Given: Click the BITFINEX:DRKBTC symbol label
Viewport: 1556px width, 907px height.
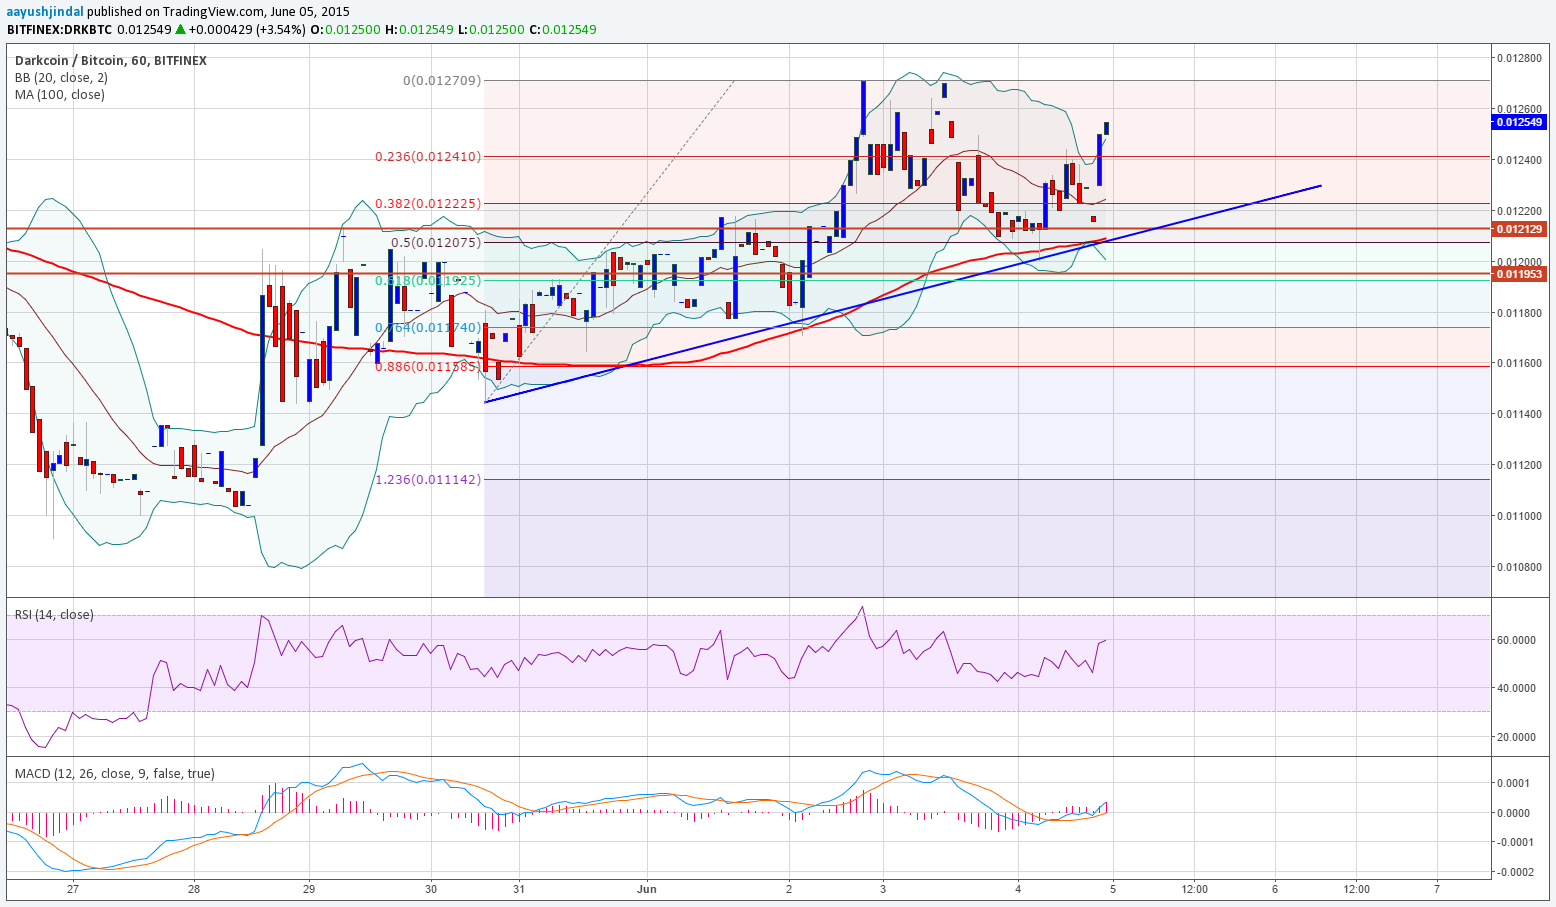Looking at the screenshot, I should (59, 29).
